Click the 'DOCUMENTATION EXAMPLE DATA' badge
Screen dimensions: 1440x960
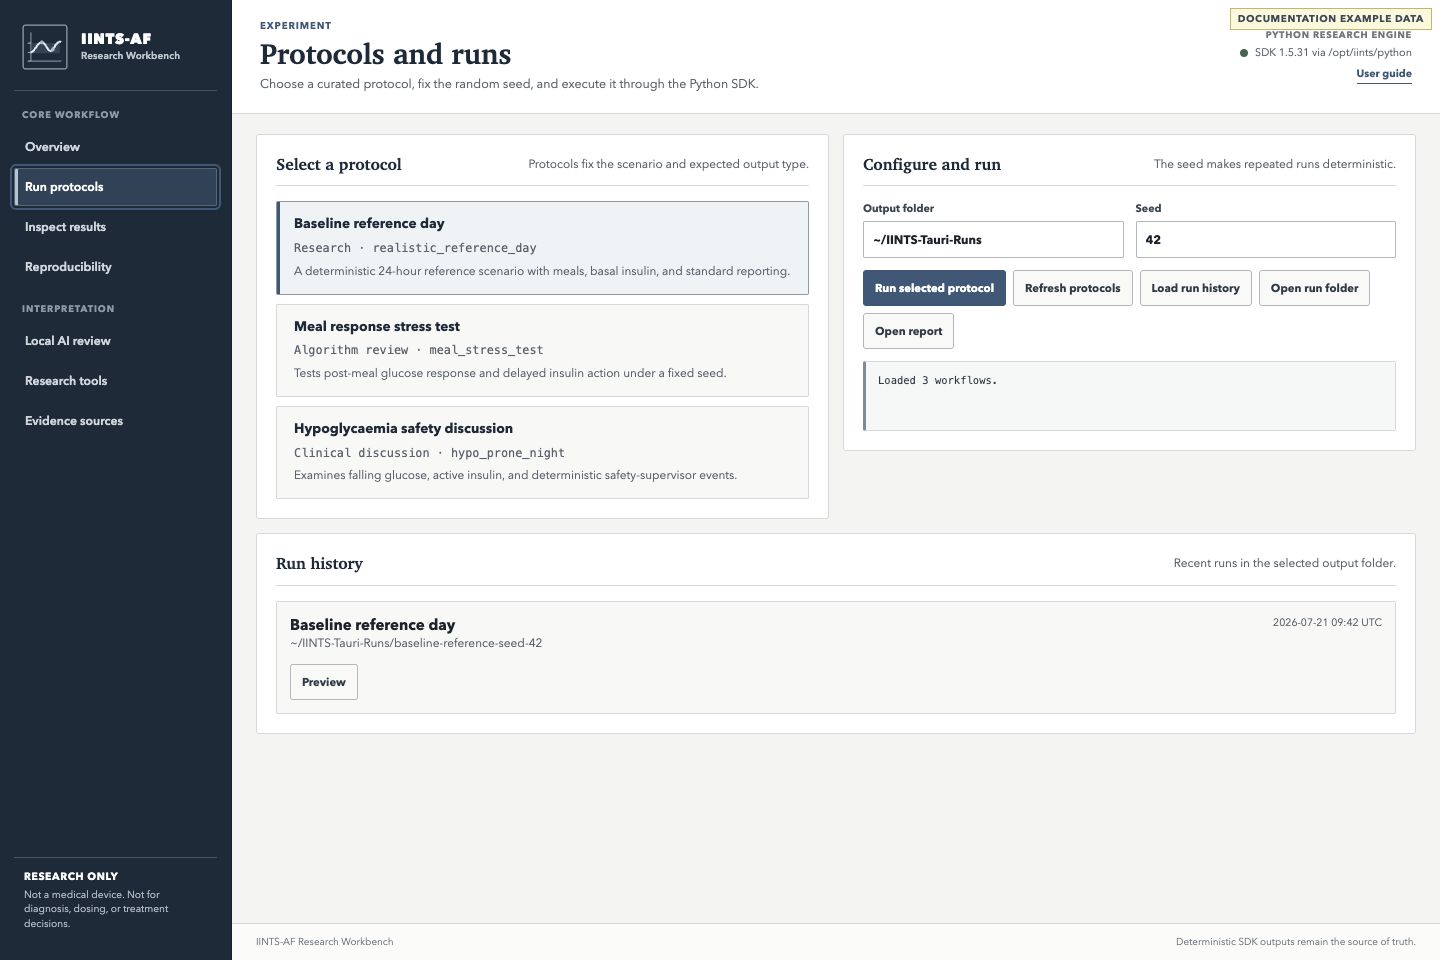coord(1330,19)
